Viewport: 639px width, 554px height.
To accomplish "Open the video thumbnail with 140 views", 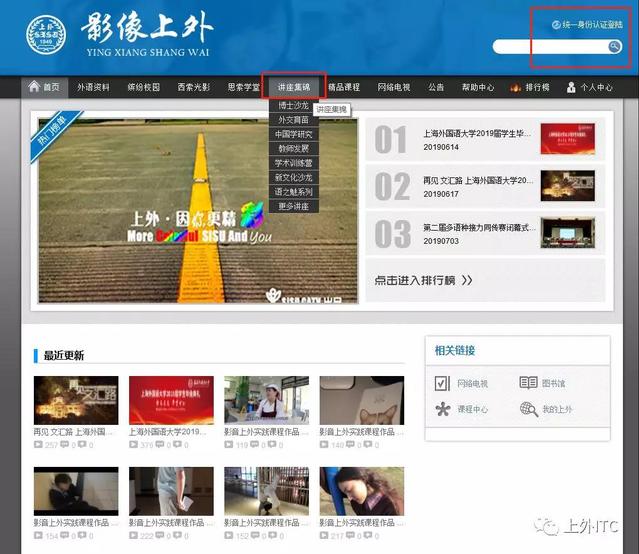I will pos(362,400).
